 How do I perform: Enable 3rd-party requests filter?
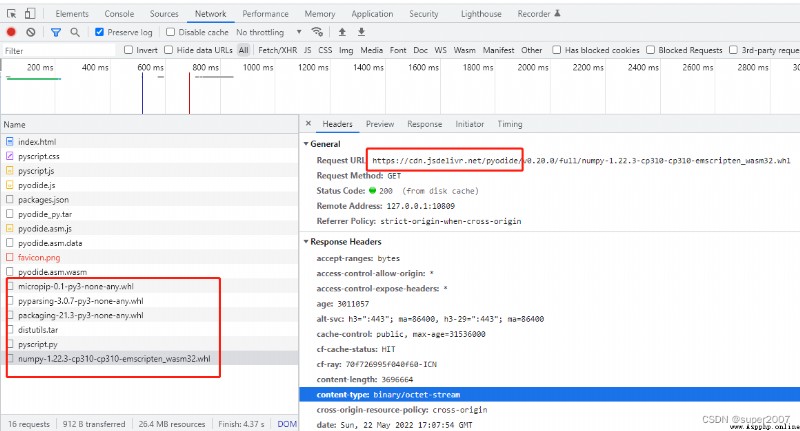(x=733, y=49)
